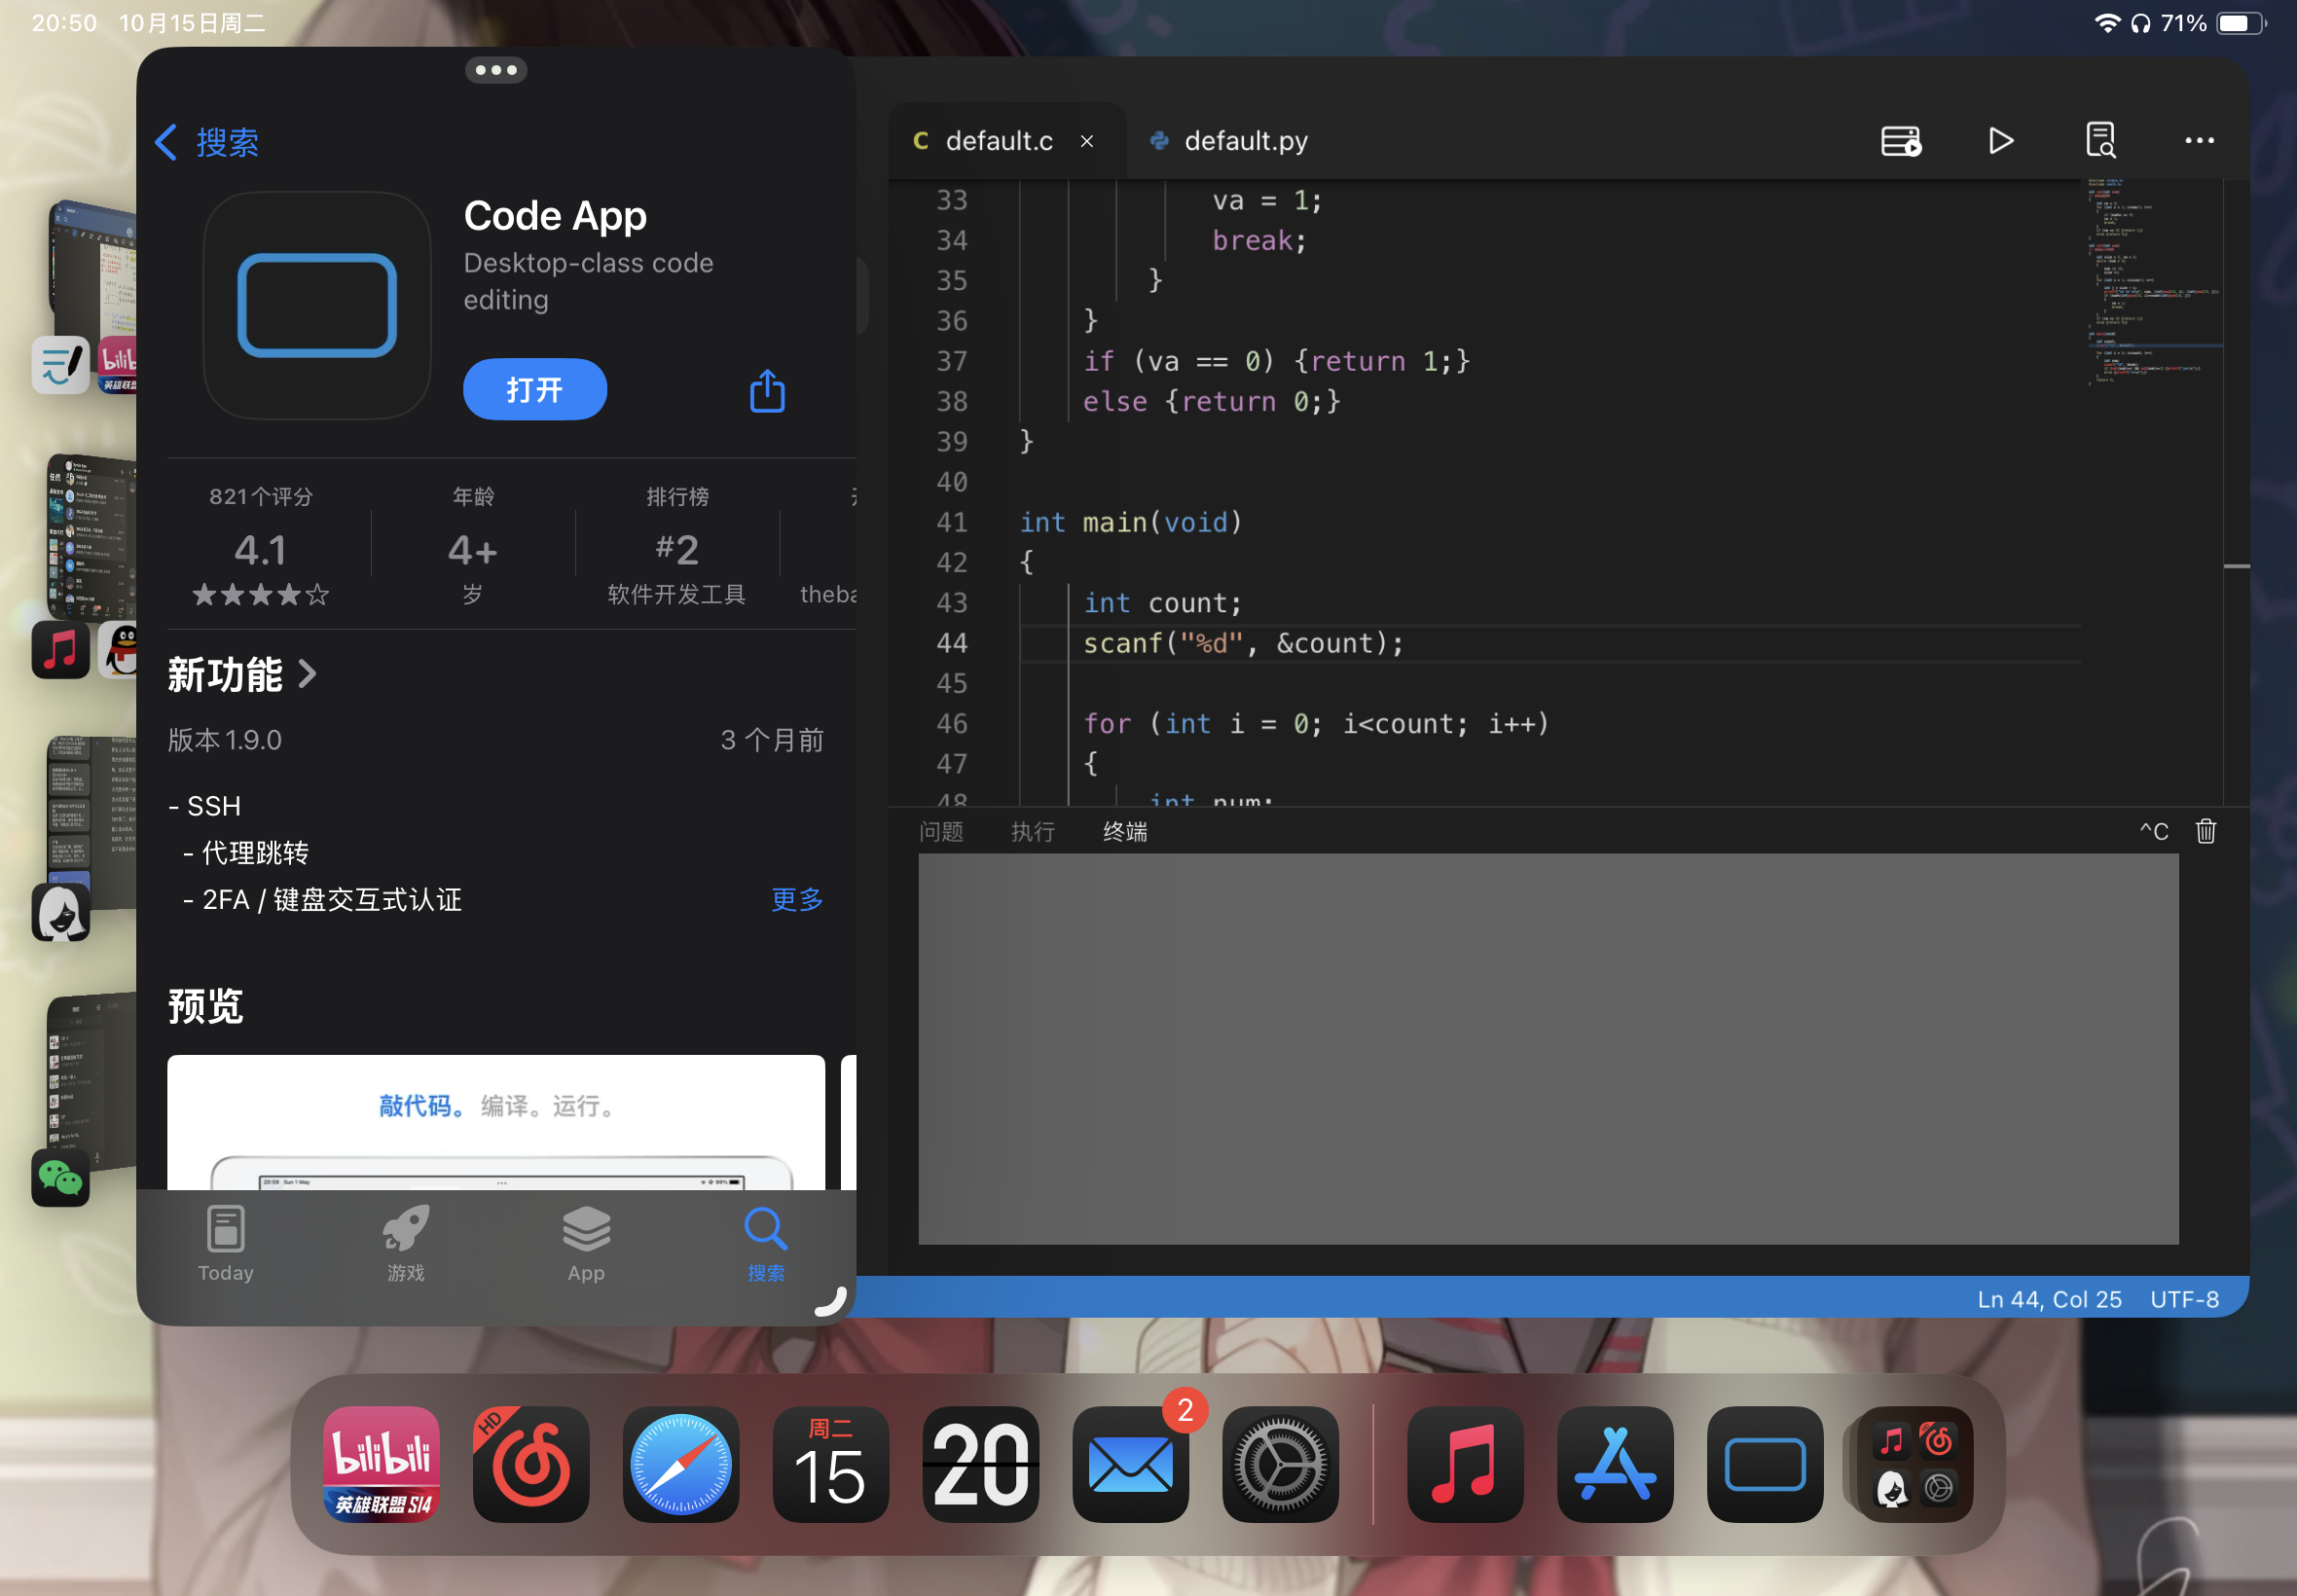Image resolution: width=2297 pixels, height=1596 pixels.
Task: Open Safari from the dock
Action: pos(680,1464)
